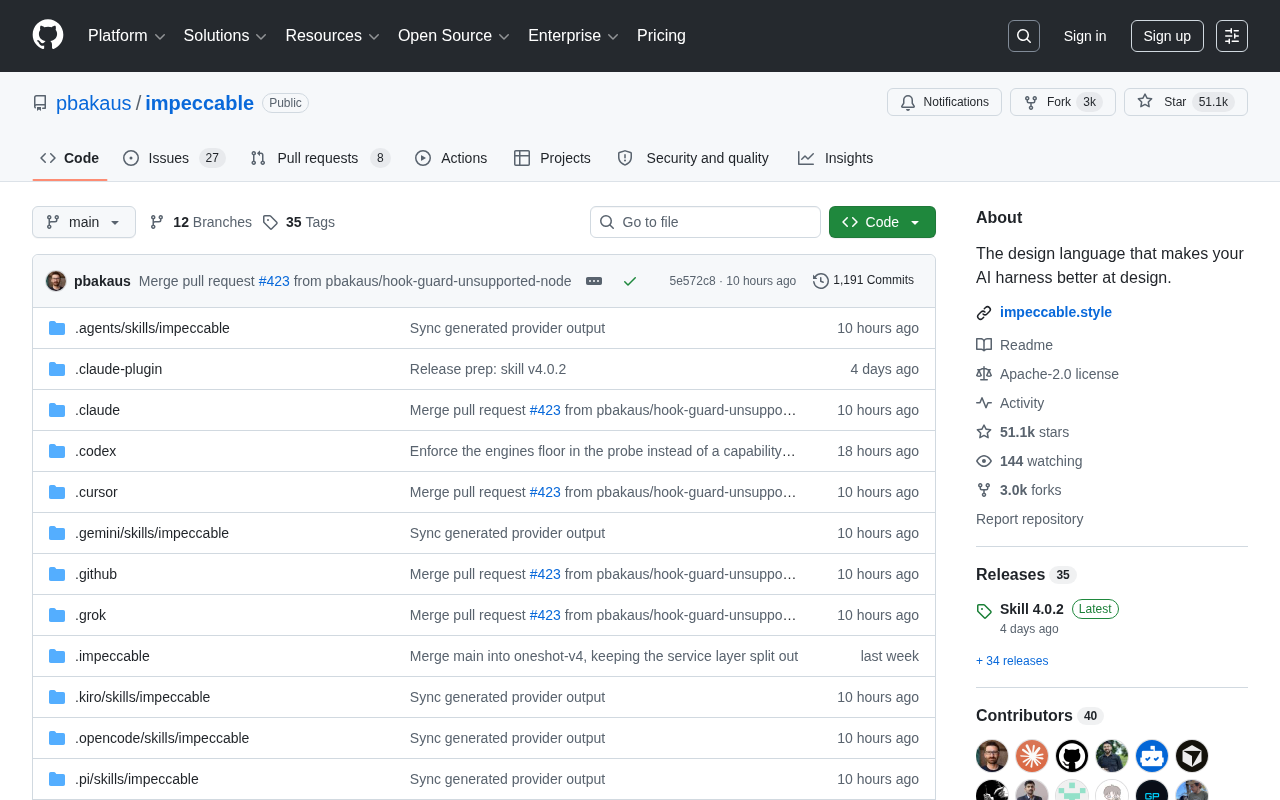Fork the repository with Fork button
Screen dimensions: 1280x800
pyautogui.click(x=1063, y=102)
